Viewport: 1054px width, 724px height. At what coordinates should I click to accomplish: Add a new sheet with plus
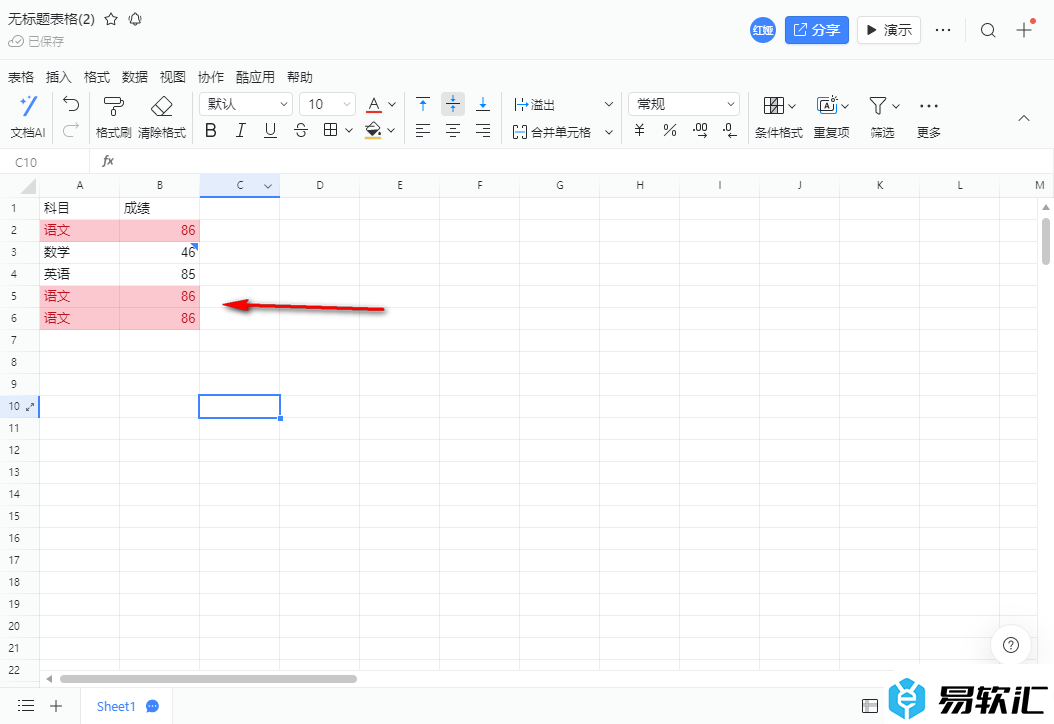click(x=56, y=705)
